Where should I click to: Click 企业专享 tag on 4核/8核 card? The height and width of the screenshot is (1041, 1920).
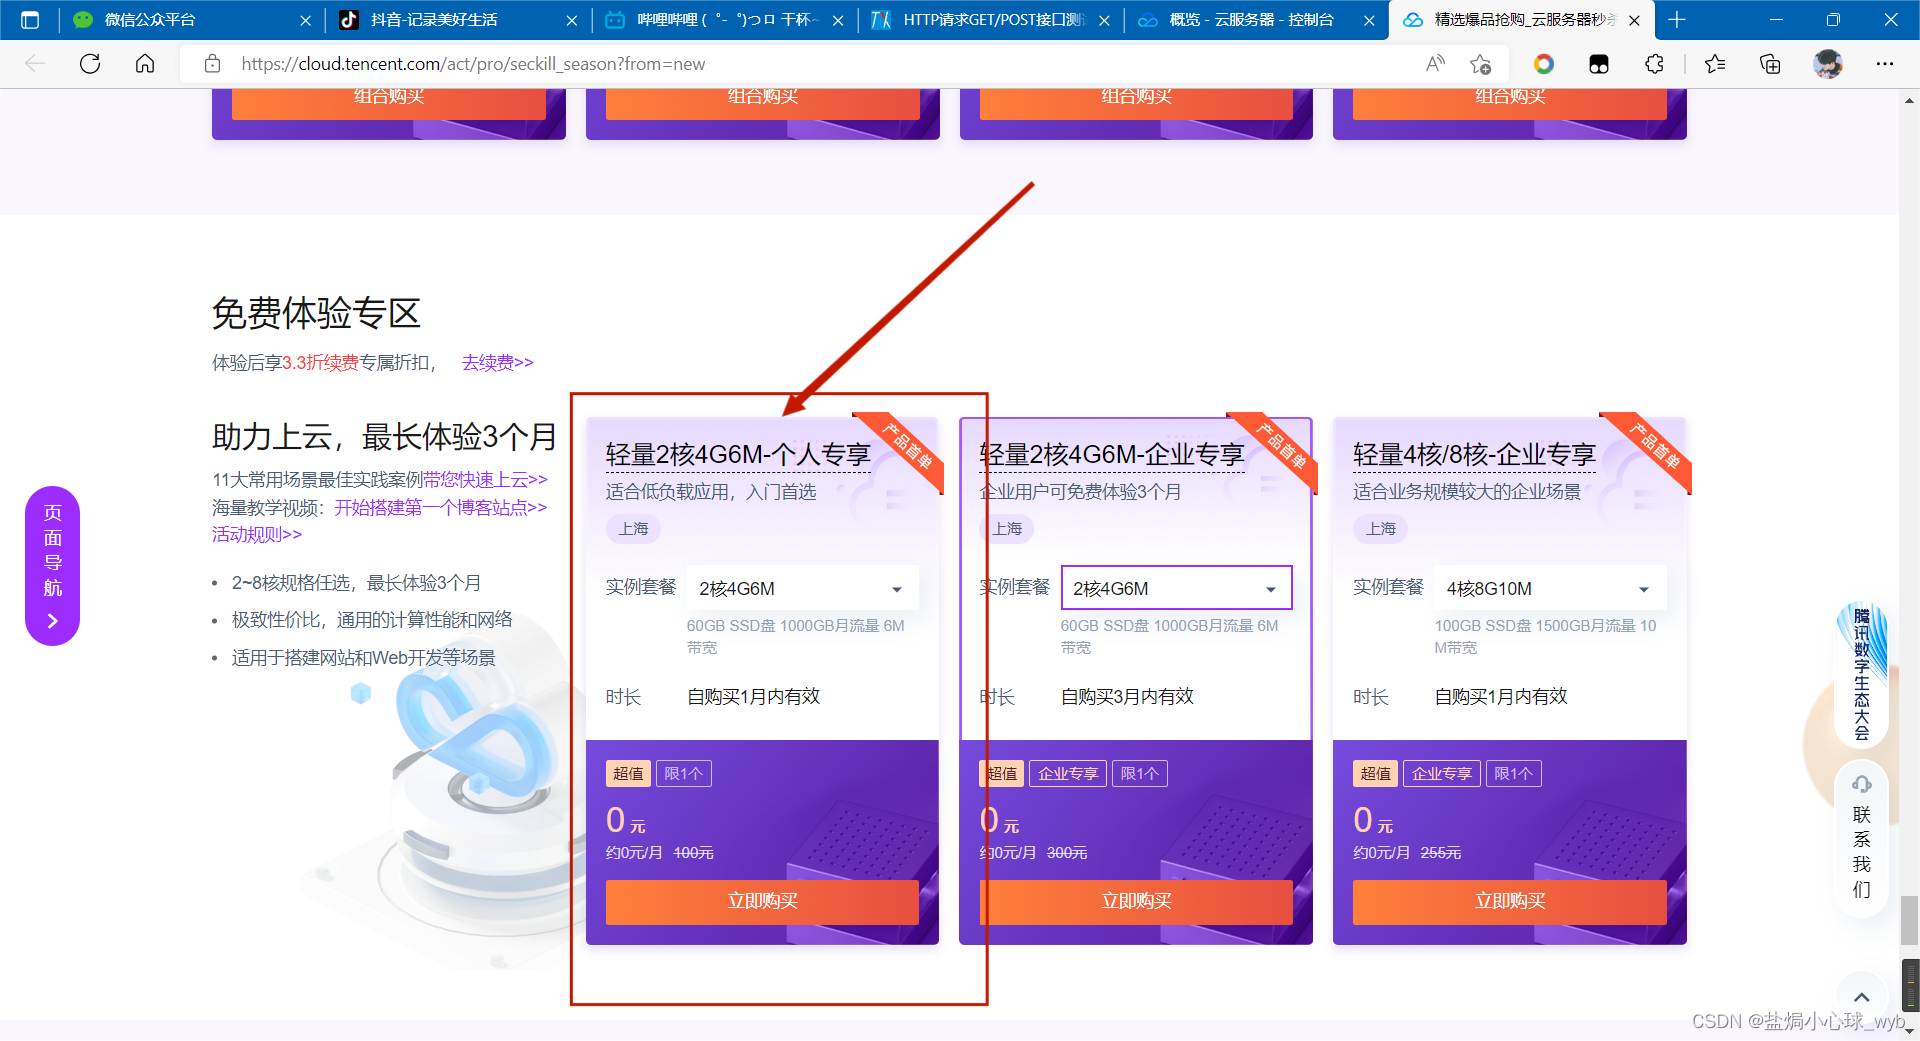tap(1442, 773)
